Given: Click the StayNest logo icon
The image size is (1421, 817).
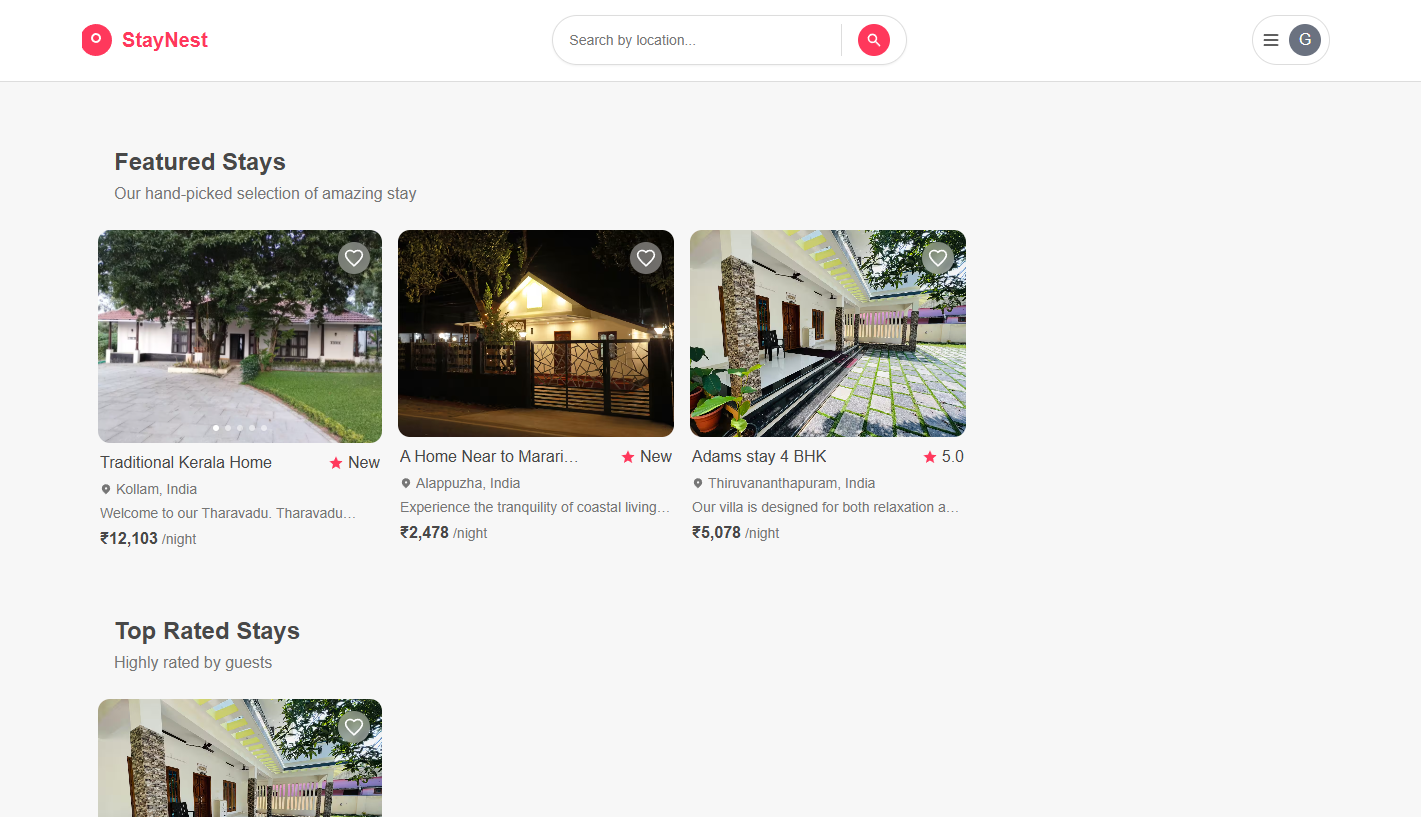Looking at the screenshot, I should (96, 40).
